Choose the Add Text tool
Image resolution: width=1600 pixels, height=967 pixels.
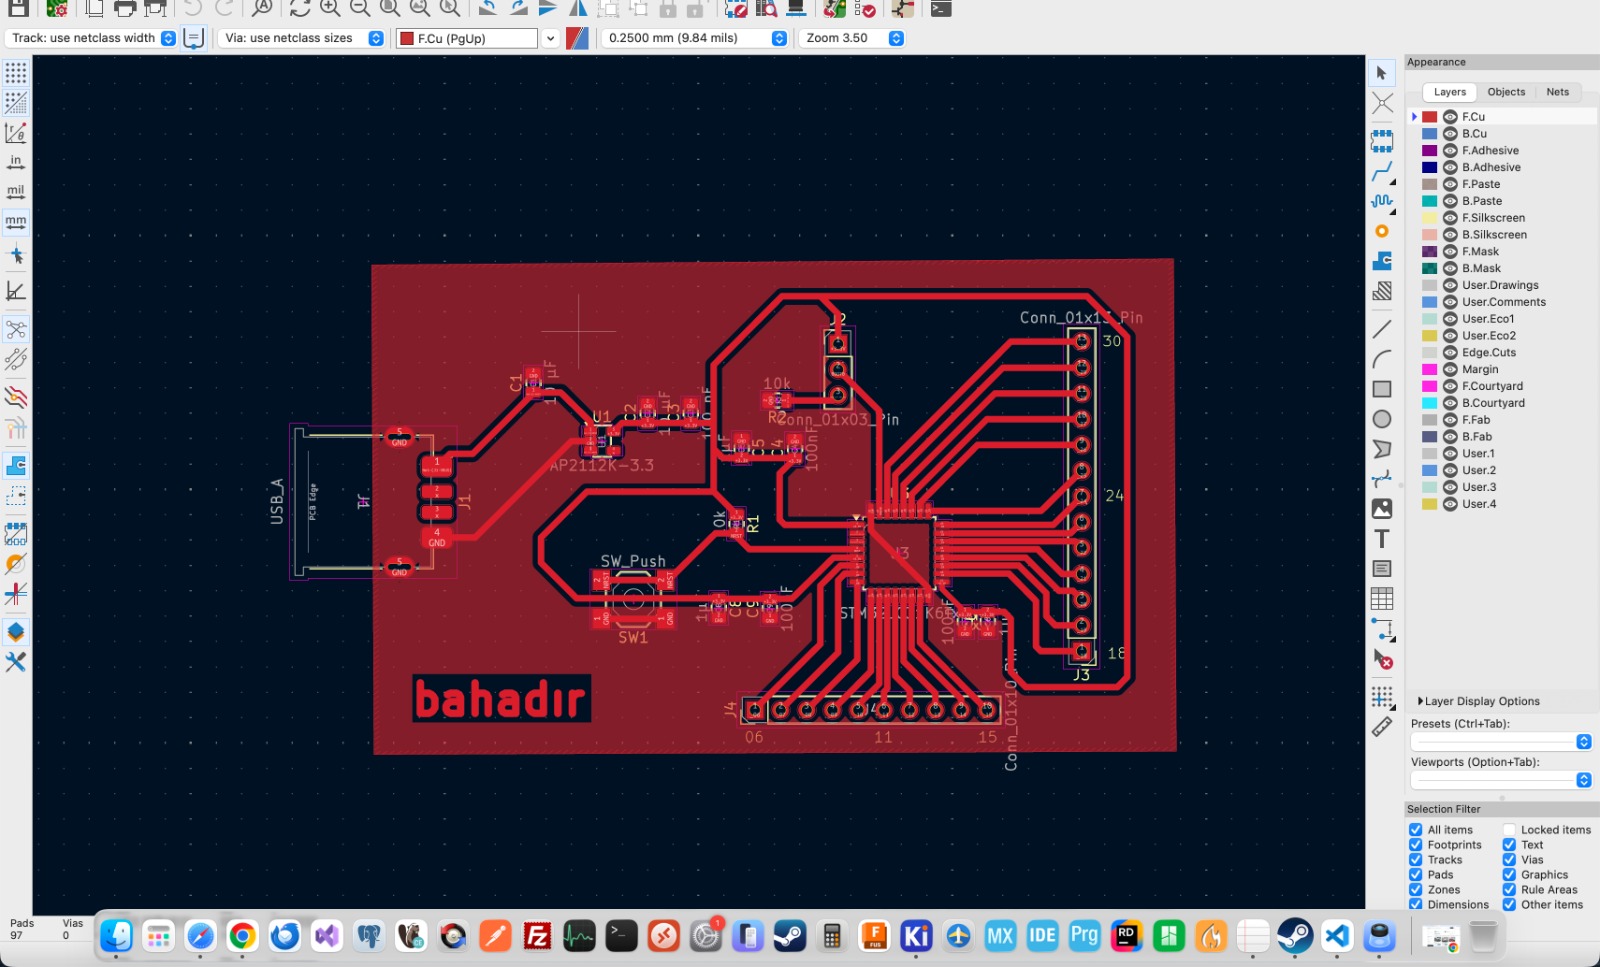pos(1382,539)
